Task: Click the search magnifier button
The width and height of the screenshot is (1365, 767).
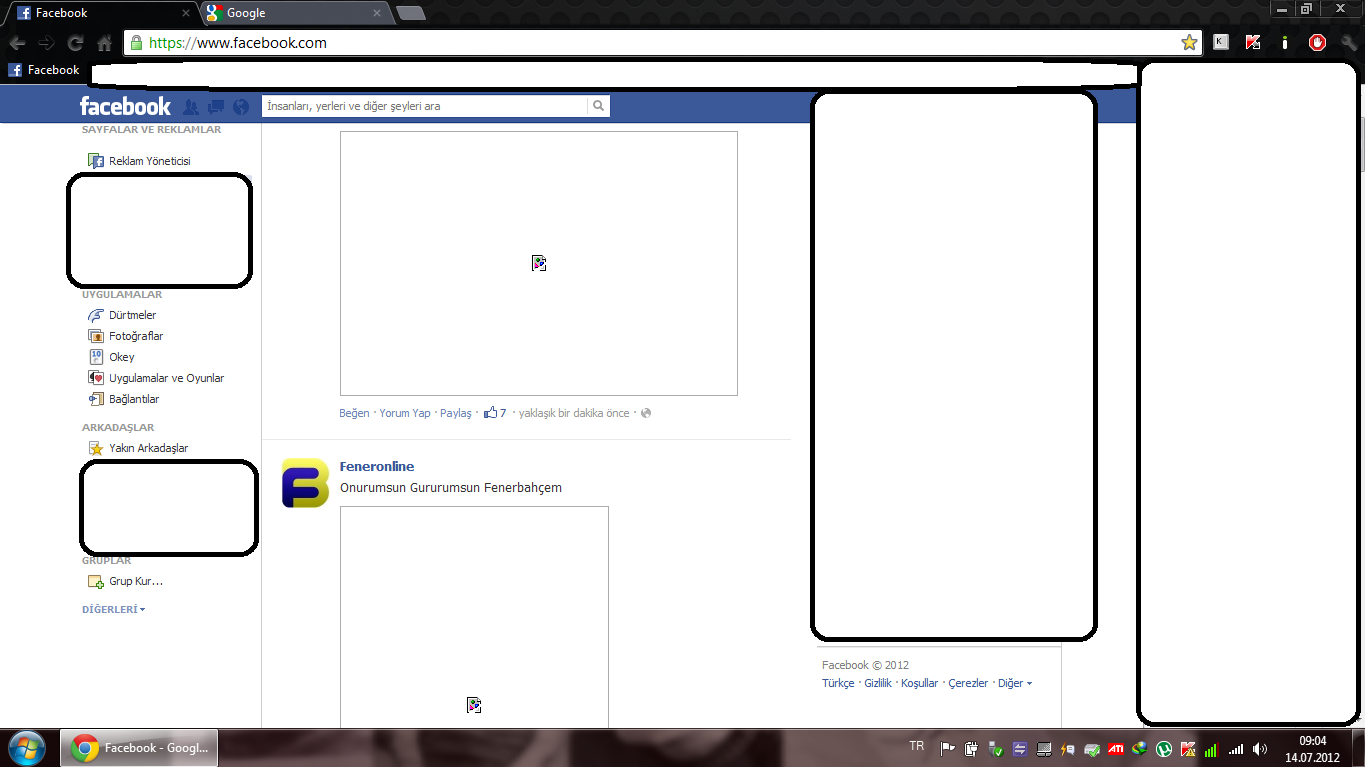Action: pyautogui.click(x=598, y=106)
